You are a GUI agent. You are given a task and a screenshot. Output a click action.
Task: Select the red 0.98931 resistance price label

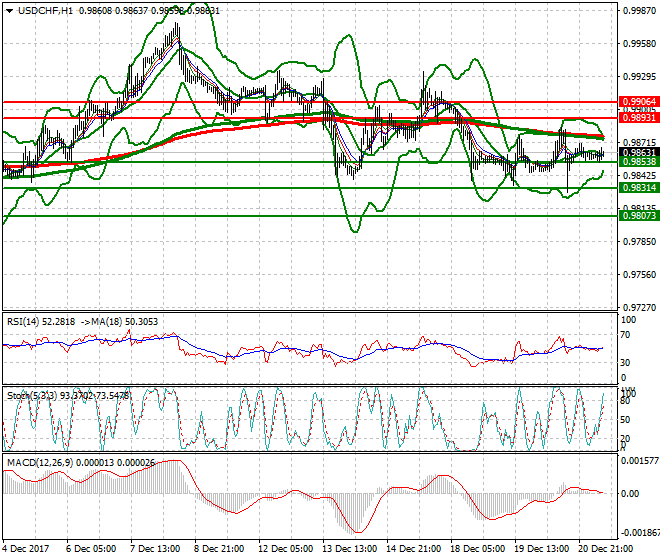tap(639, 117)
